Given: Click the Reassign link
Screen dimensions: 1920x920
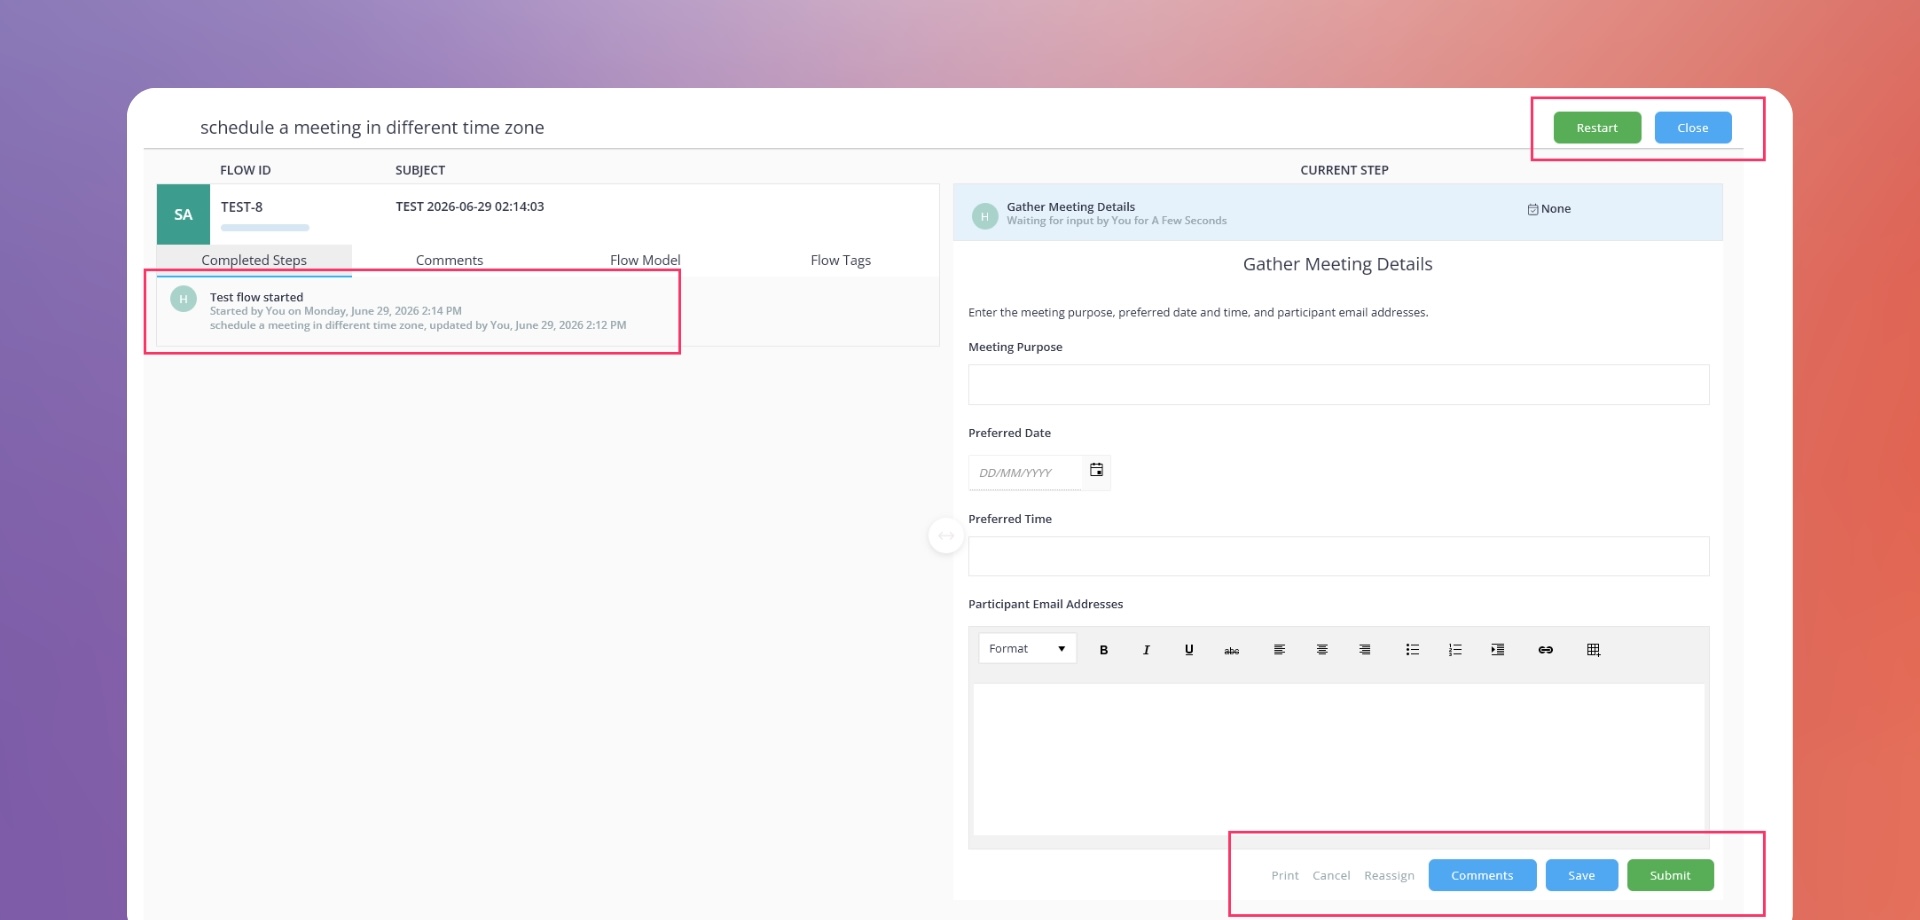Looking at the screenshot, I should point(1389,876).
